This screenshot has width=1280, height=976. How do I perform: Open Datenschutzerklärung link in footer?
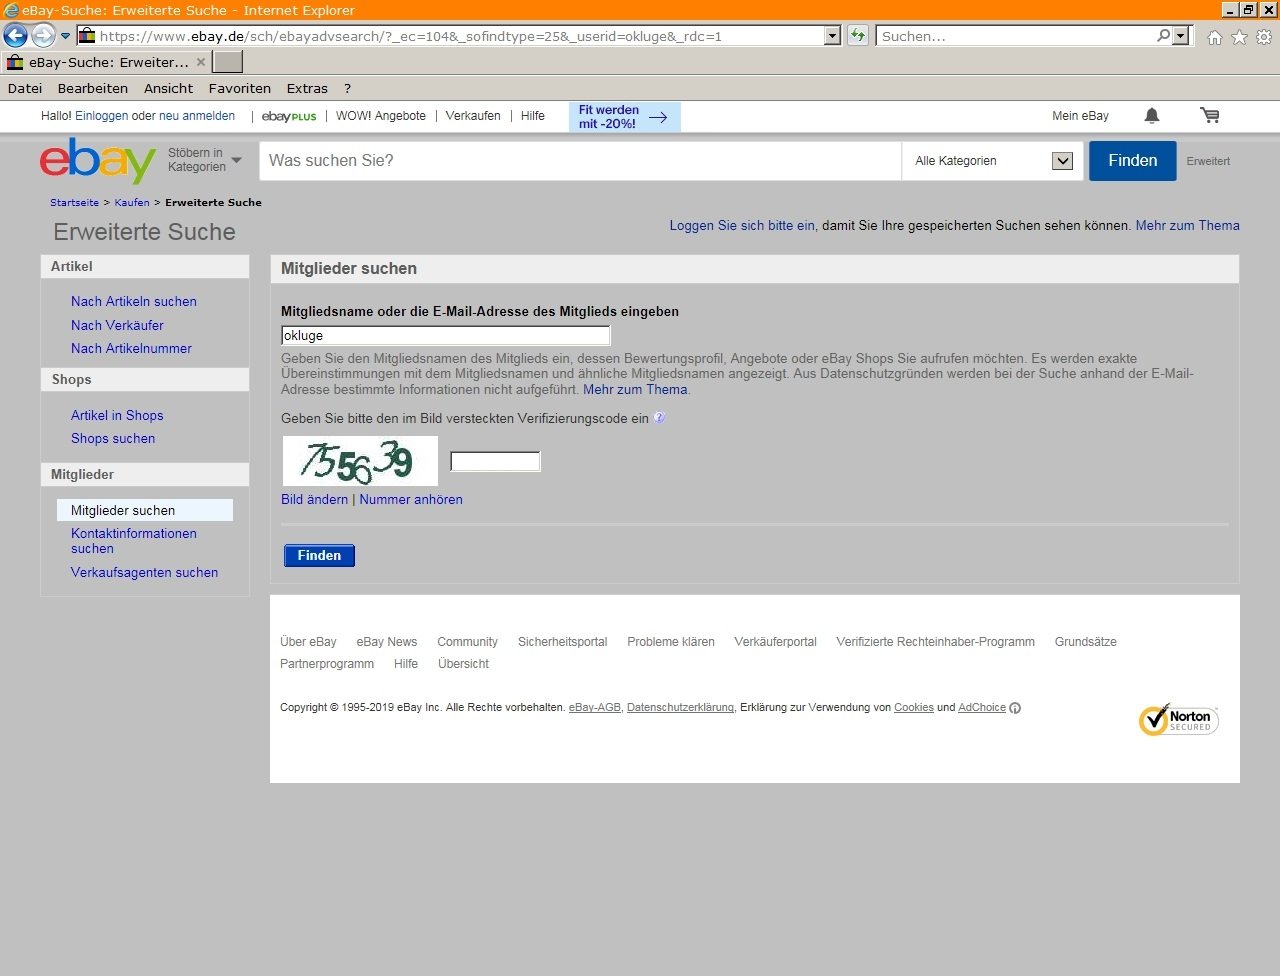click(x=680, y=708)
